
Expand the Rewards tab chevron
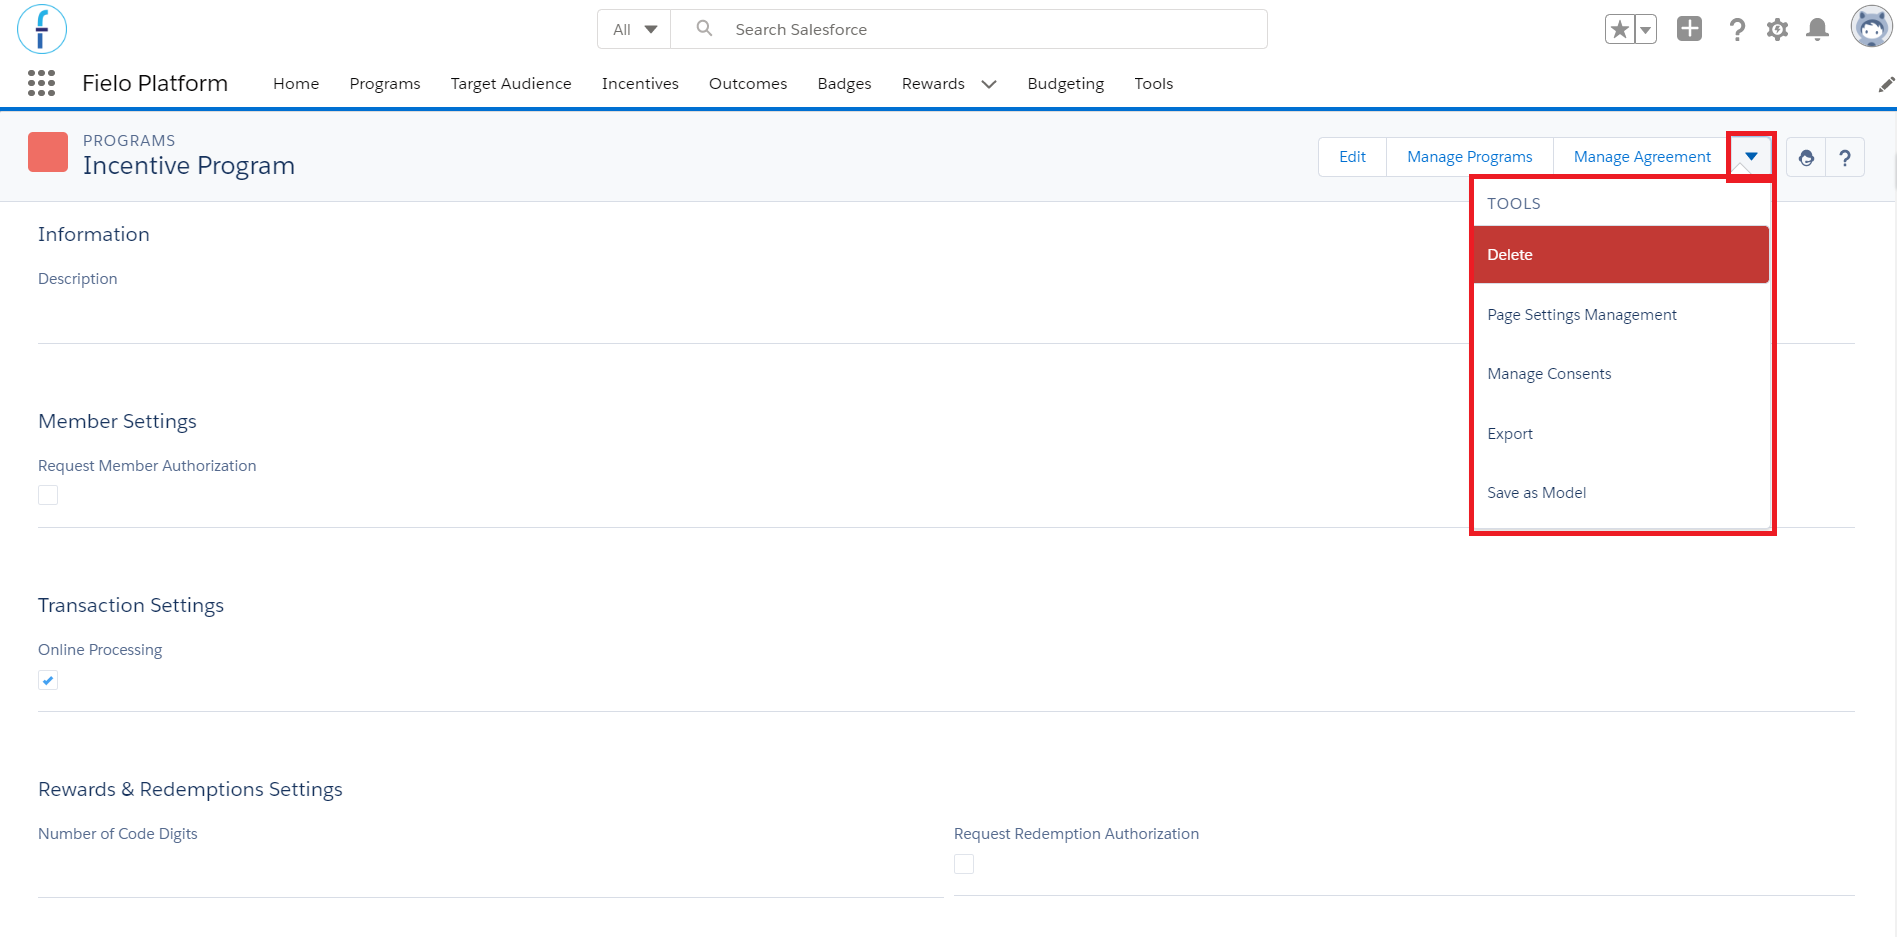pos(989,84)
